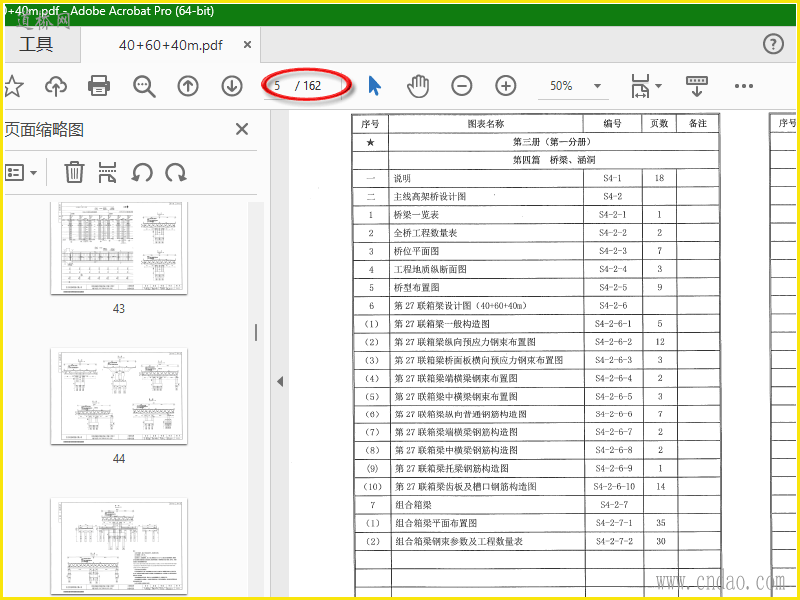Collapse the navigation pane with left arrow
The width and height of the screenshot is (800, 600).
point(280,382)
